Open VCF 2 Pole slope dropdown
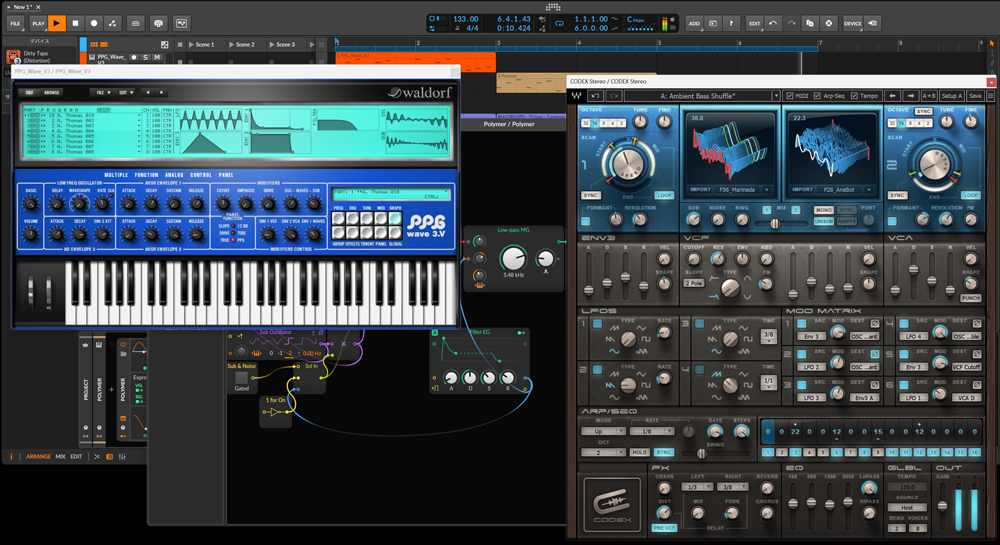Viewport: 1000px width, 545px height. point(694,283)
